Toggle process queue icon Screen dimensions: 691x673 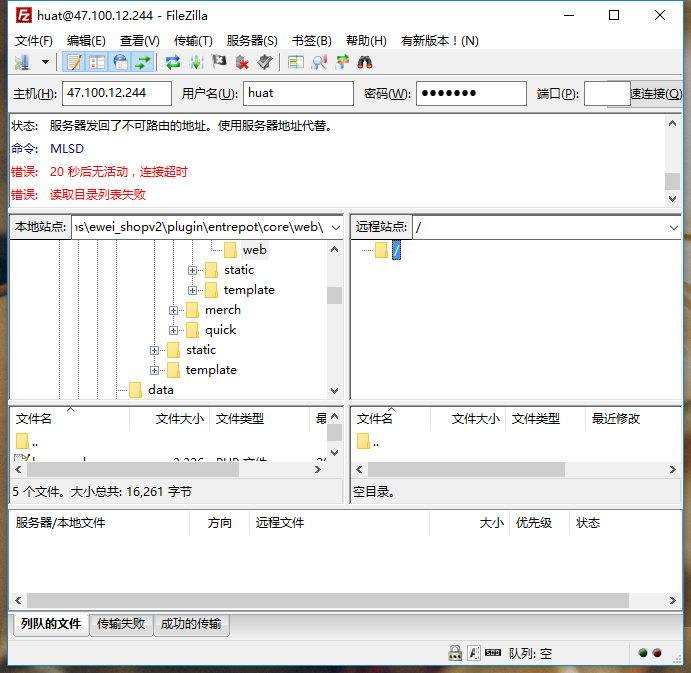coord(196,62)
